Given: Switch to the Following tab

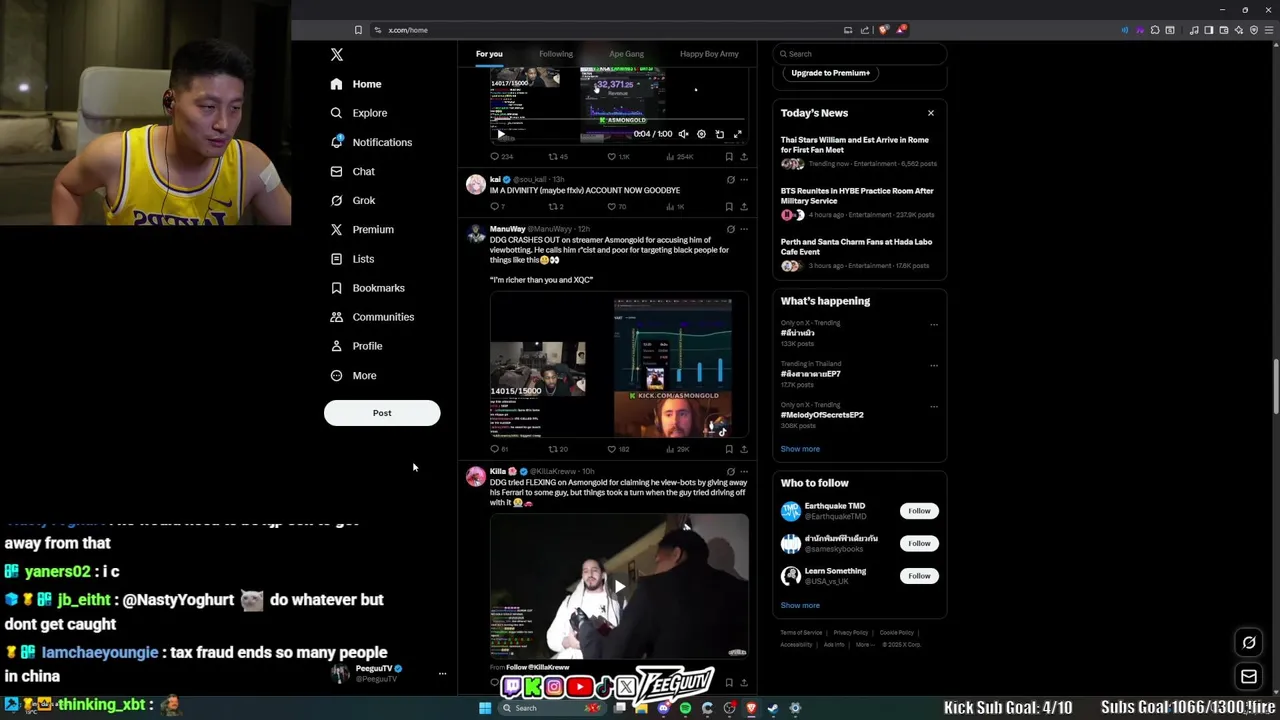Looking at the screenshot, I should click(556, 54).
